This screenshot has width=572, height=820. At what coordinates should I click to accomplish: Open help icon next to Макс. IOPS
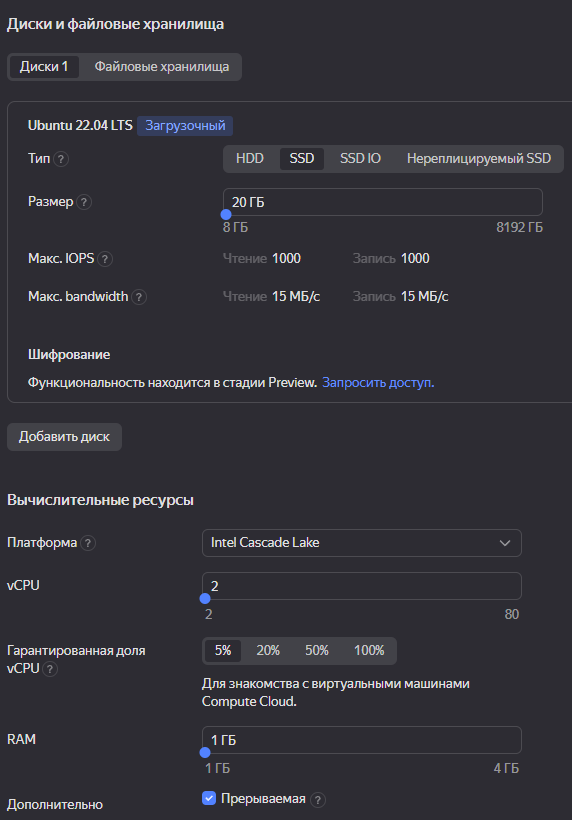pyautogui.click(x=105, y=259)
